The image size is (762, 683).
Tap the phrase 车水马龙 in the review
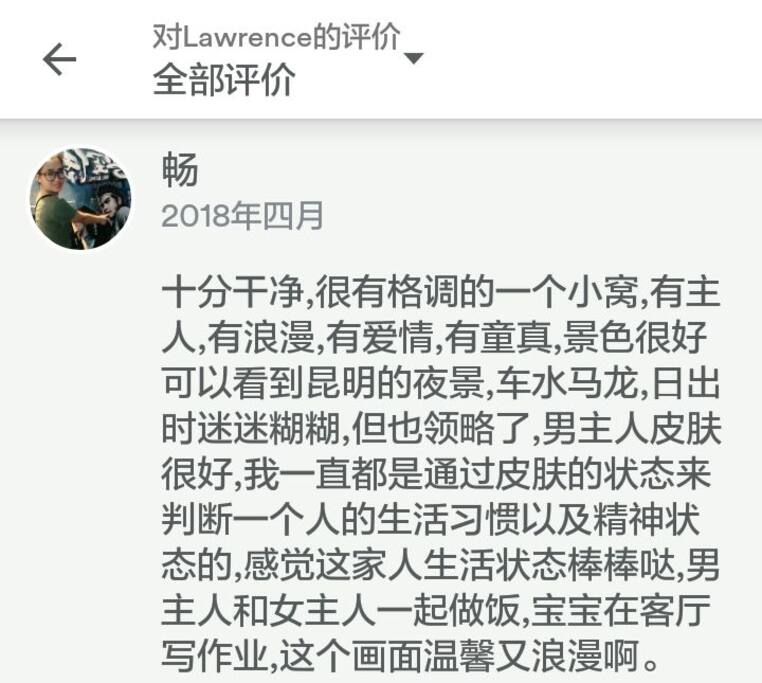point(567,383)
